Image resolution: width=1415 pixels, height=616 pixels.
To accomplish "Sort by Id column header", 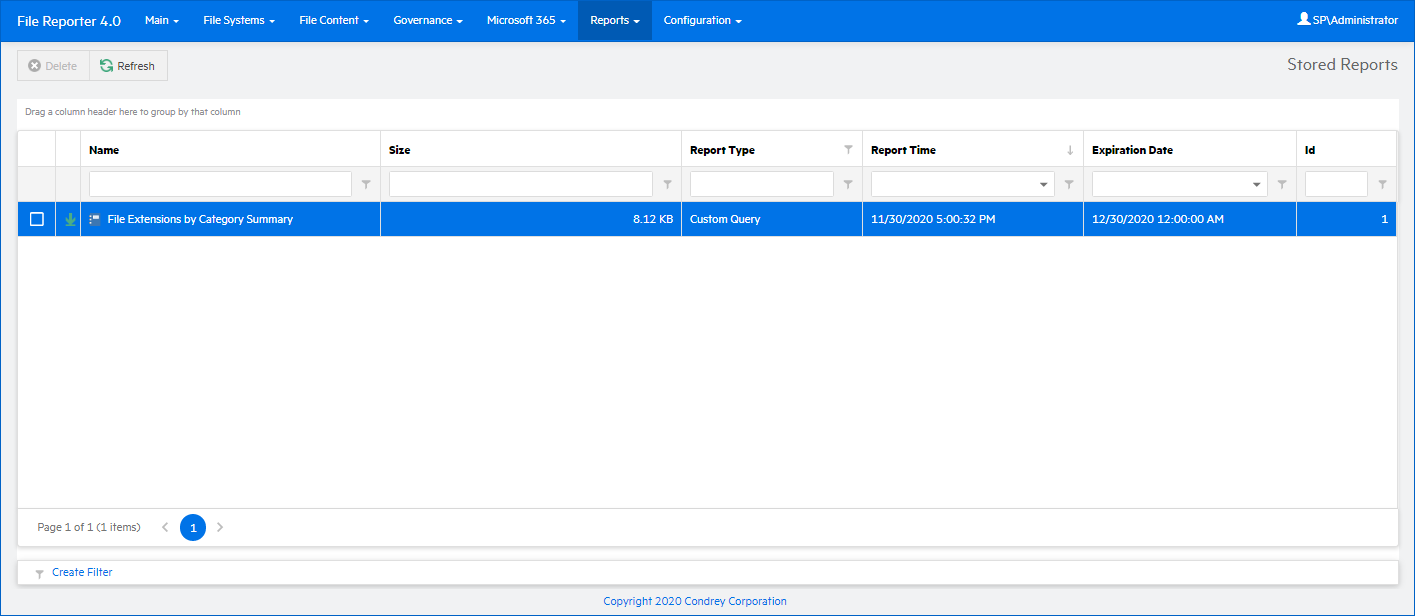I will pos(1346,150).
